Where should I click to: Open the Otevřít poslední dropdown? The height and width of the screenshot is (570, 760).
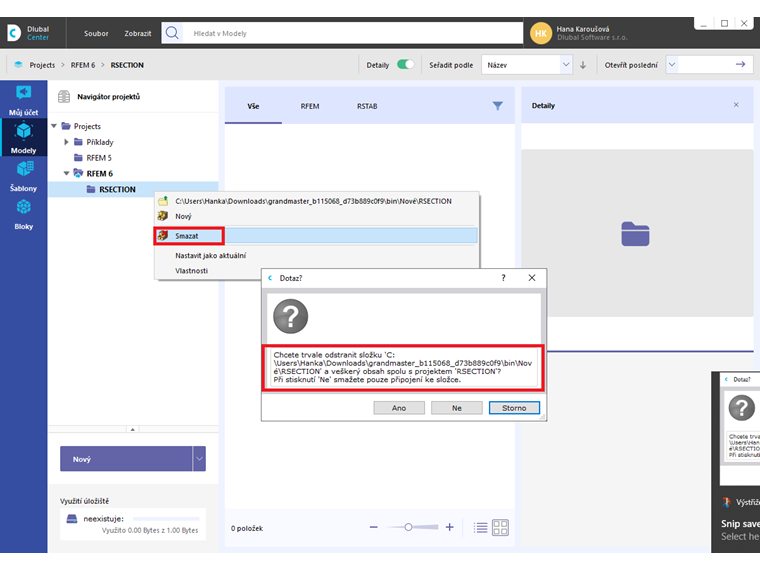point(672,64)
